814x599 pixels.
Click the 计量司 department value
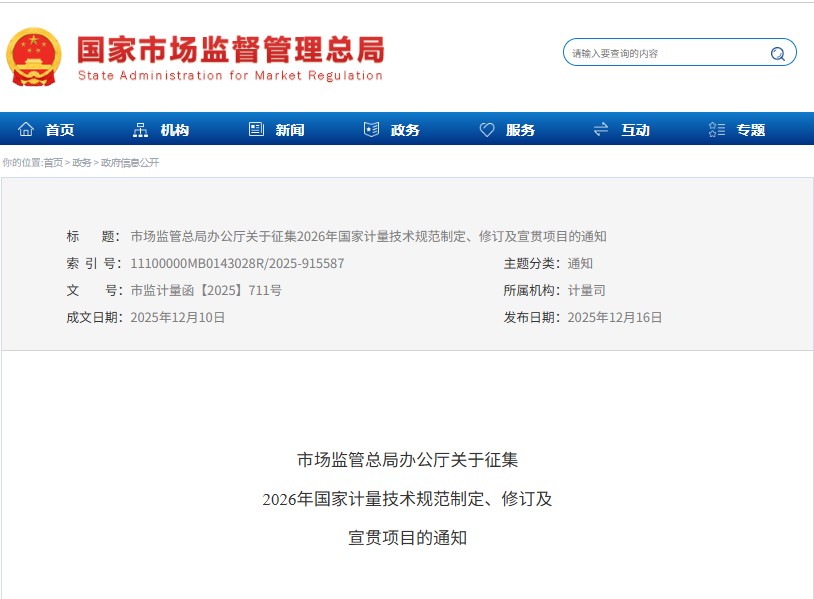(586, 291)
